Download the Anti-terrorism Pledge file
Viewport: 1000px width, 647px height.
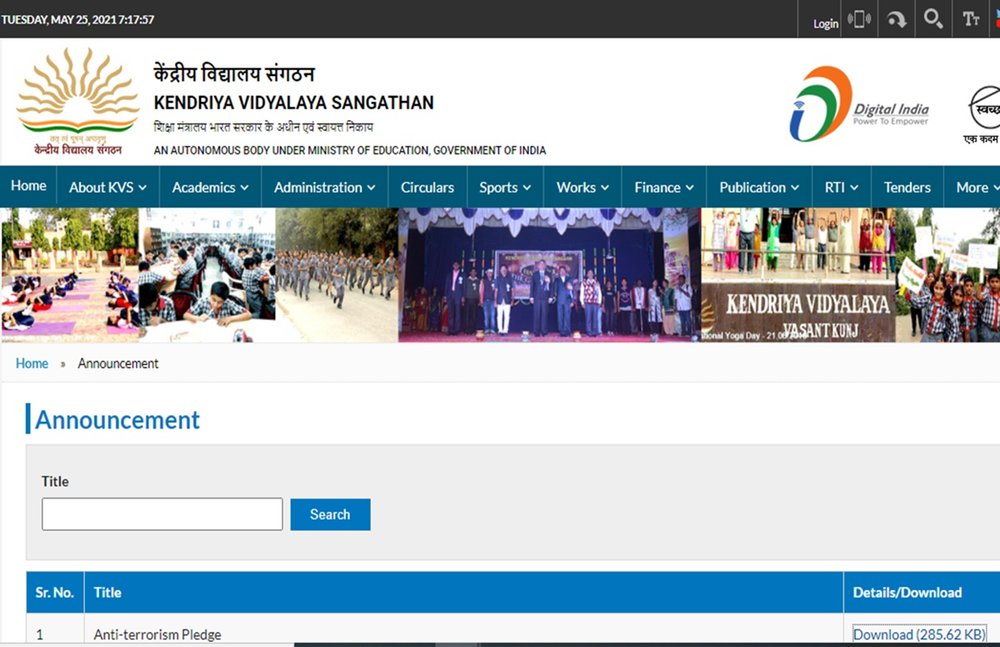point(919,634)
